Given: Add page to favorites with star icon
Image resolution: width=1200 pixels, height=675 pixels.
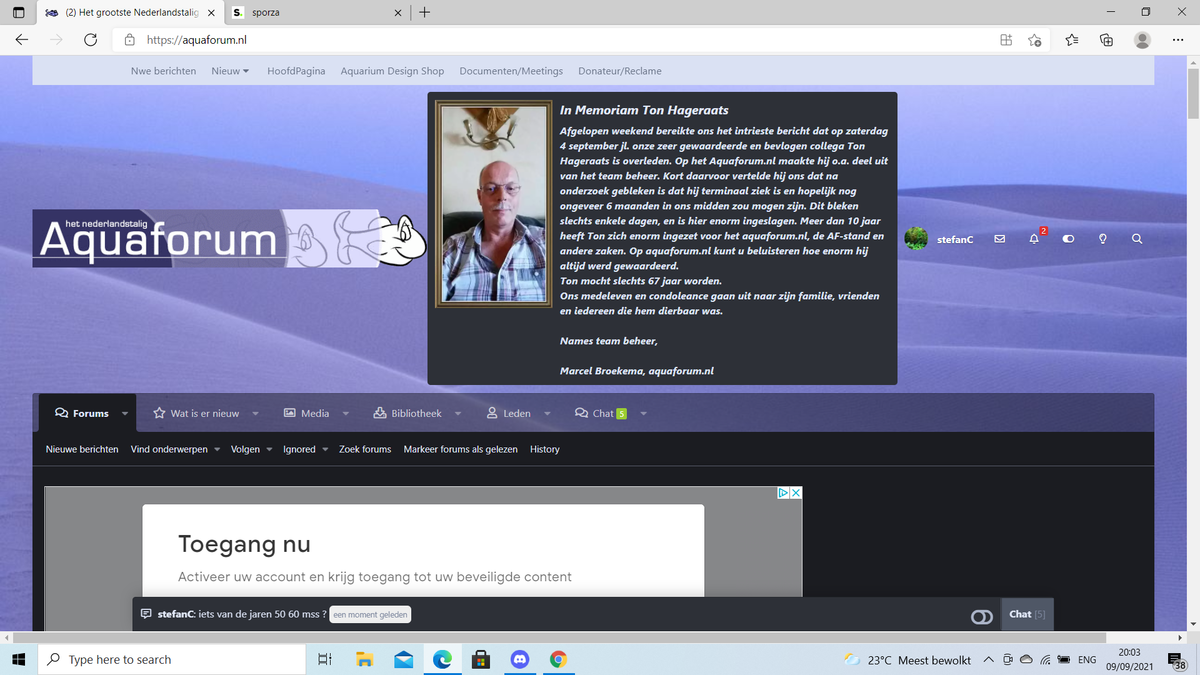Looking at the screenshot, I should pos(1035,40).
